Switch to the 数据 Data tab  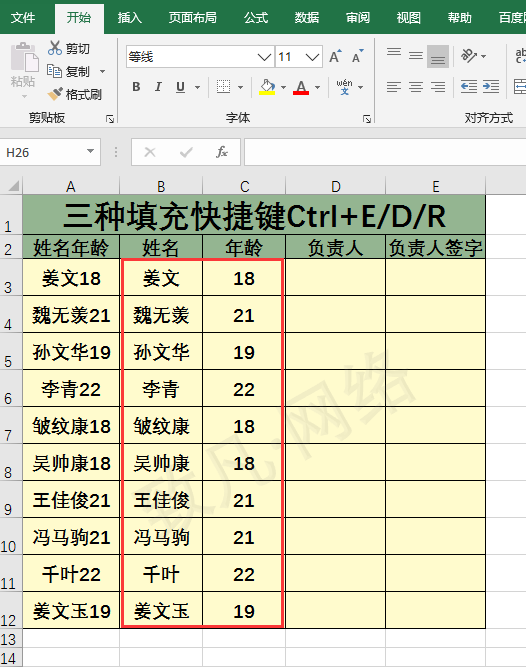tap(307, 18)
